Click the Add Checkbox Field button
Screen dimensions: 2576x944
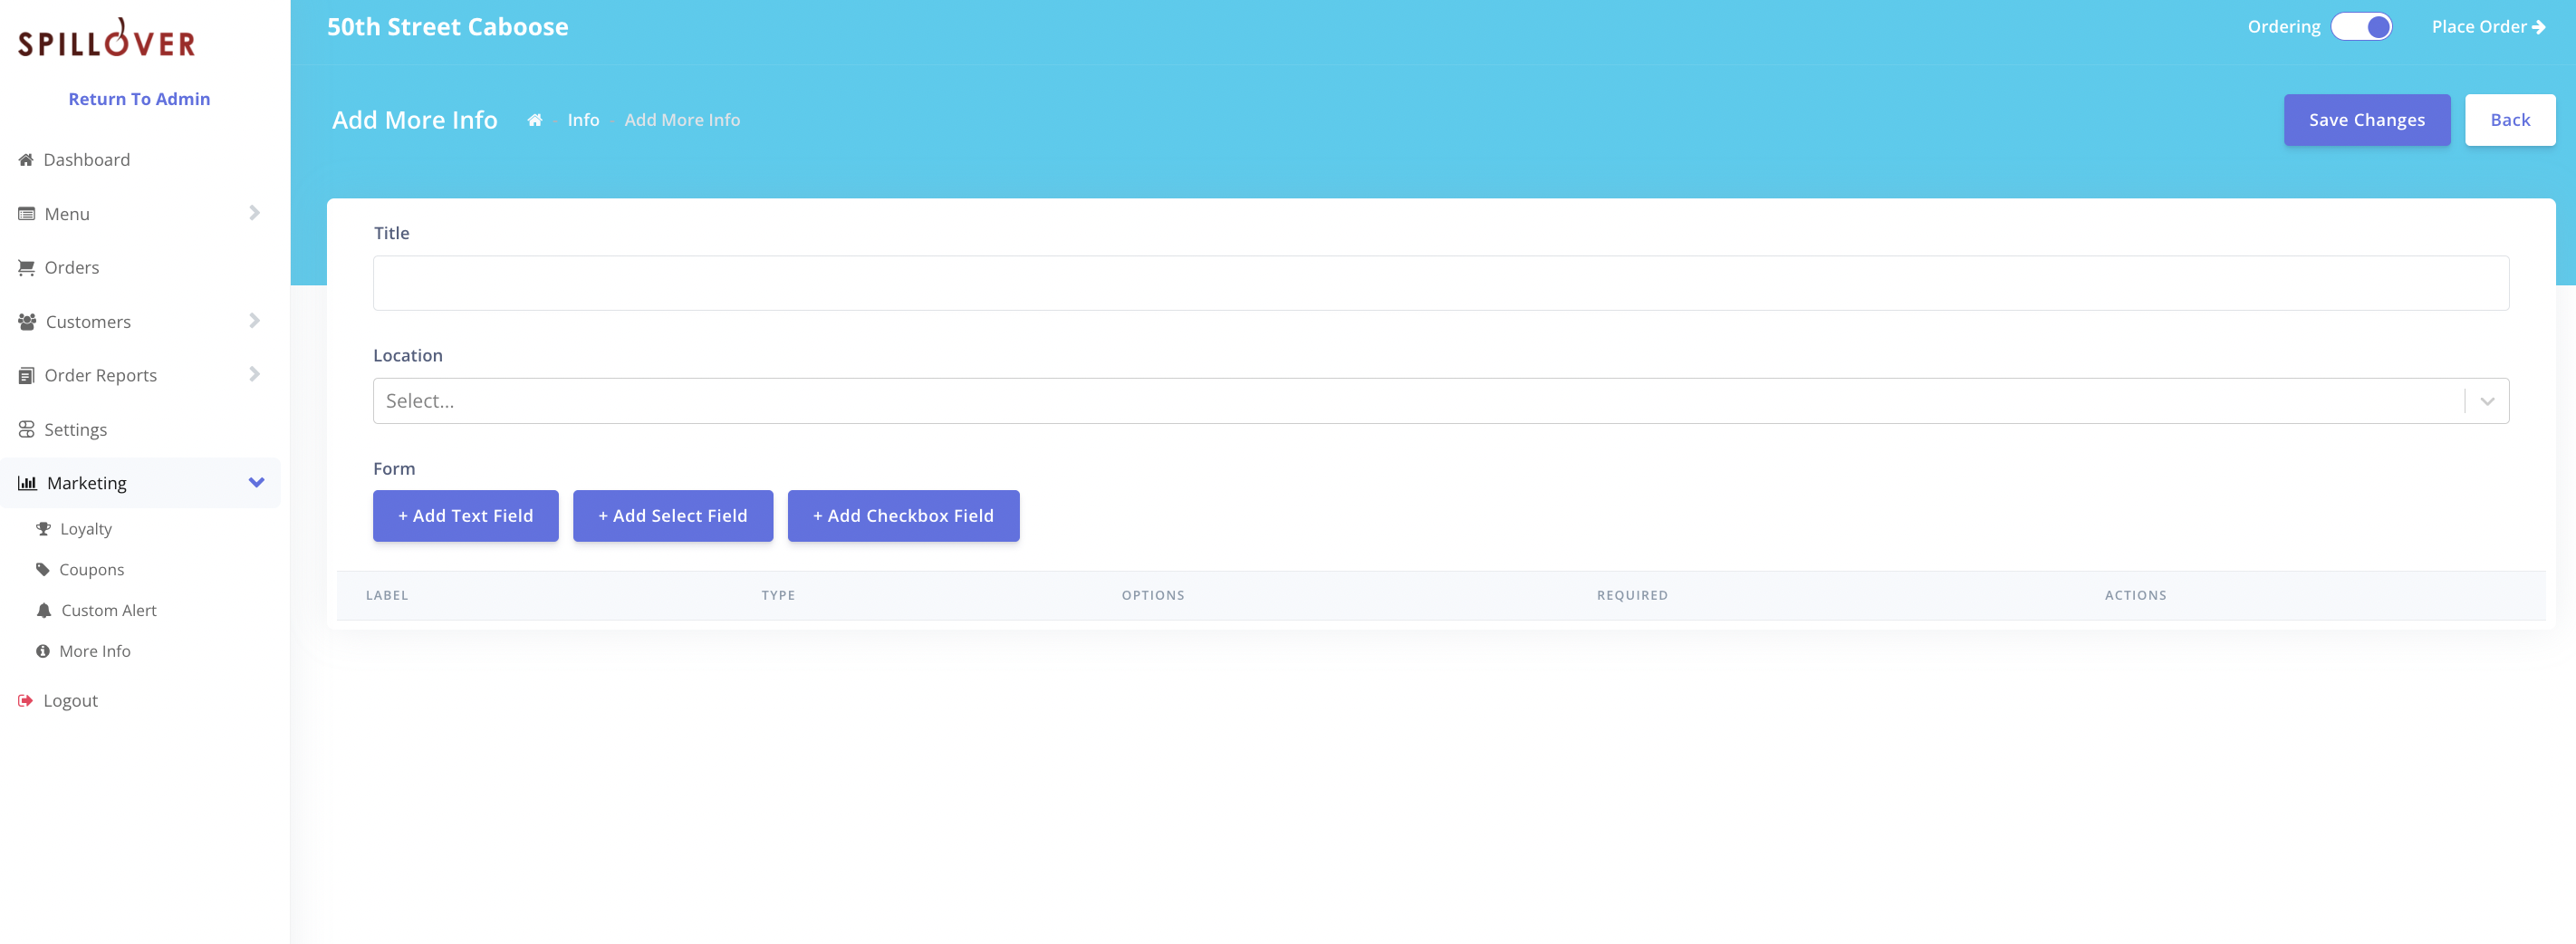click(904, 516)
